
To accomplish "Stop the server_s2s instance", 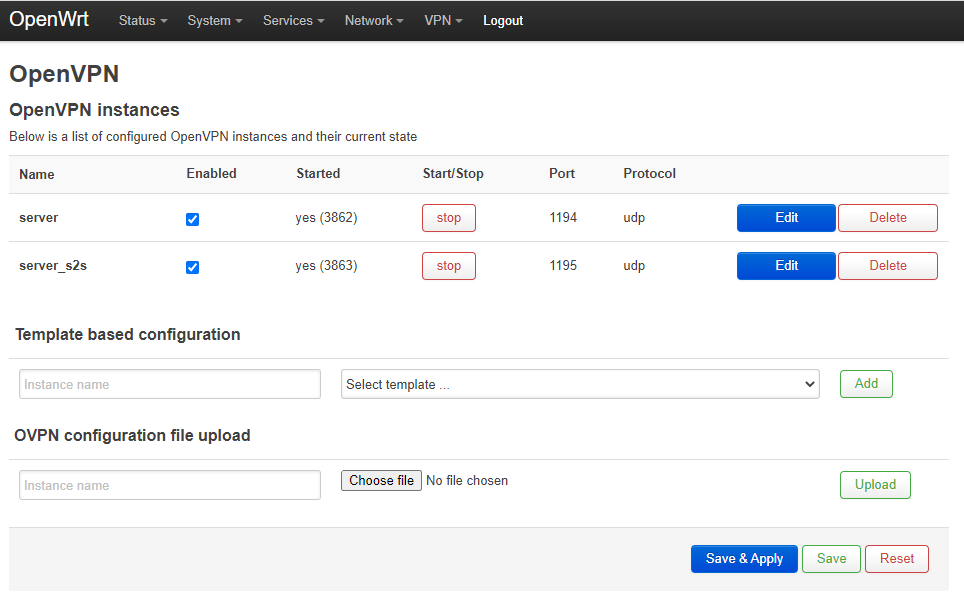I will click(449, 266).
